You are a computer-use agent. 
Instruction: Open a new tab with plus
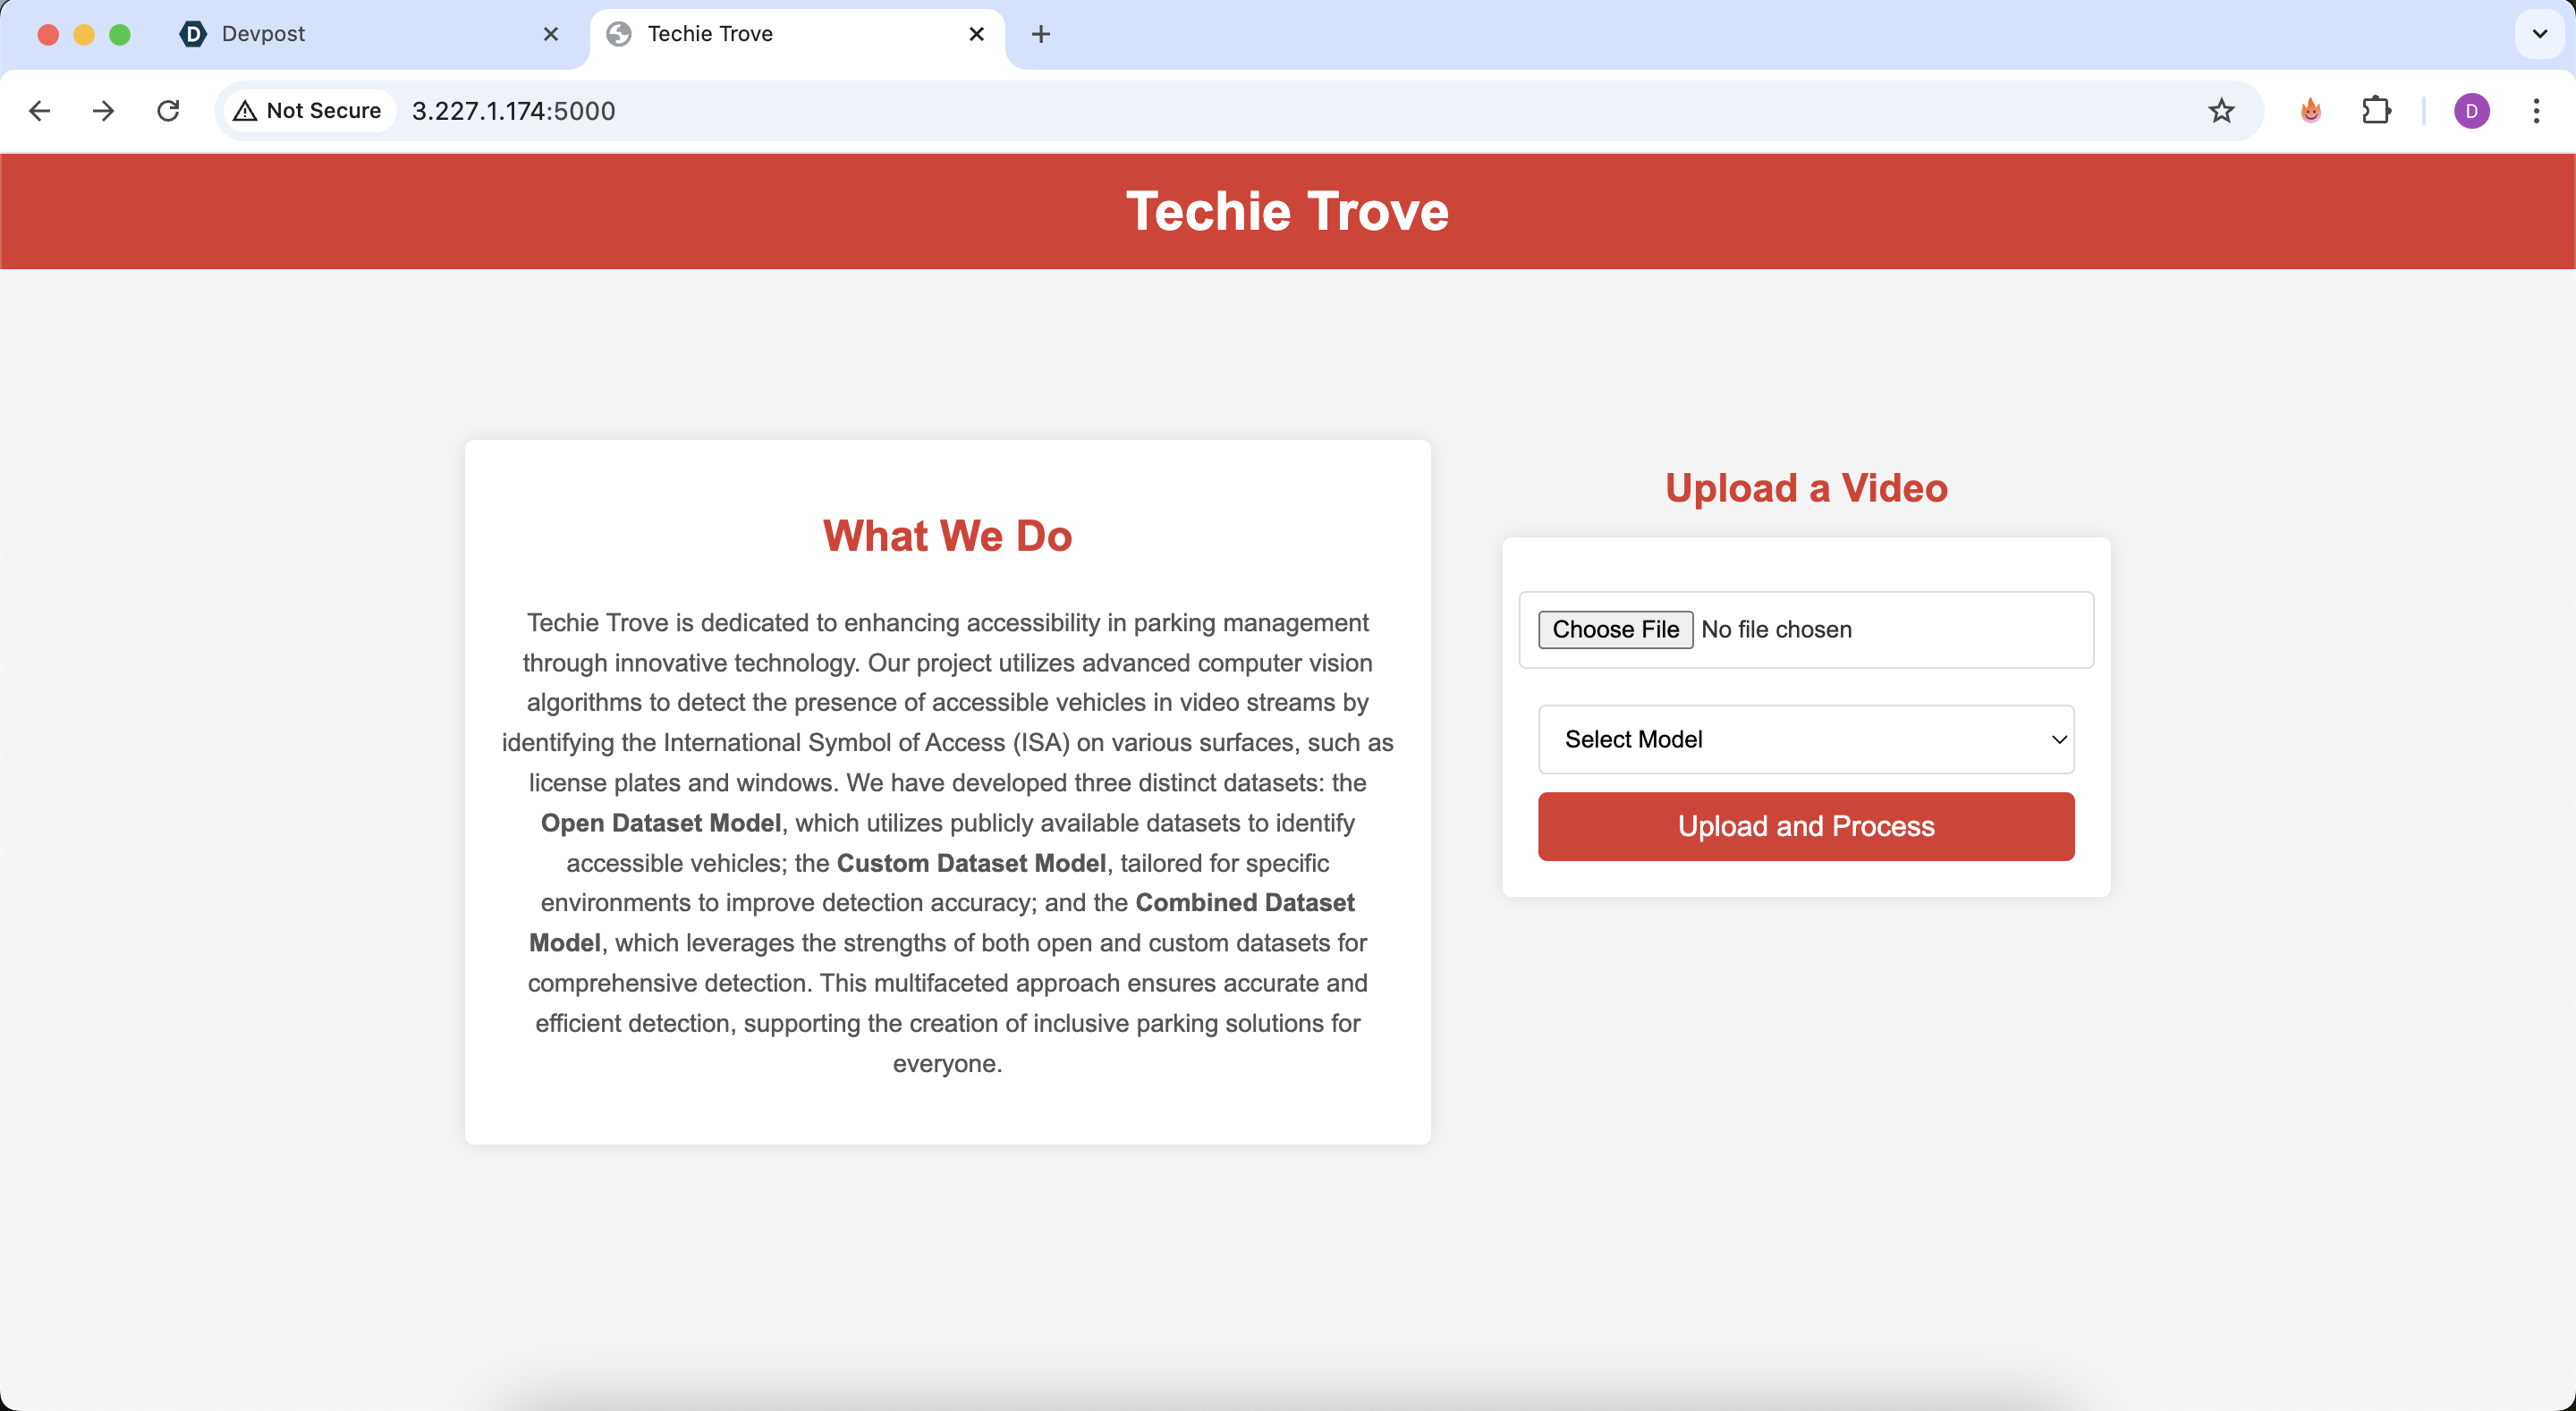pos(1041,34)
